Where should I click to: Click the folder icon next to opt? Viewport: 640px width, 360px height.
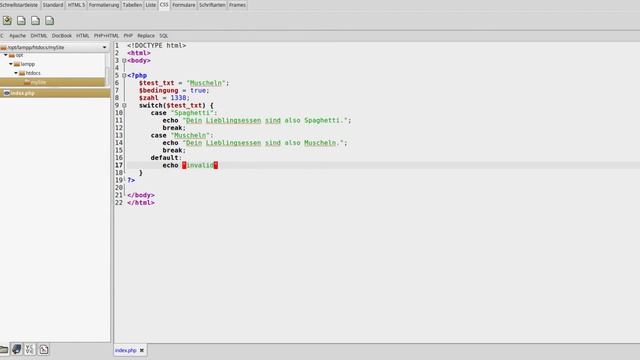(x=12, y=55)
